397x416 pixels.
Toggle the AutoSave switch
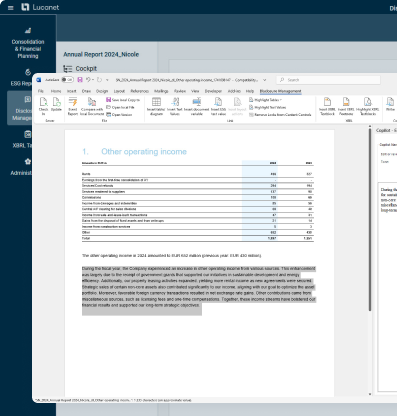tap(67, 80)
